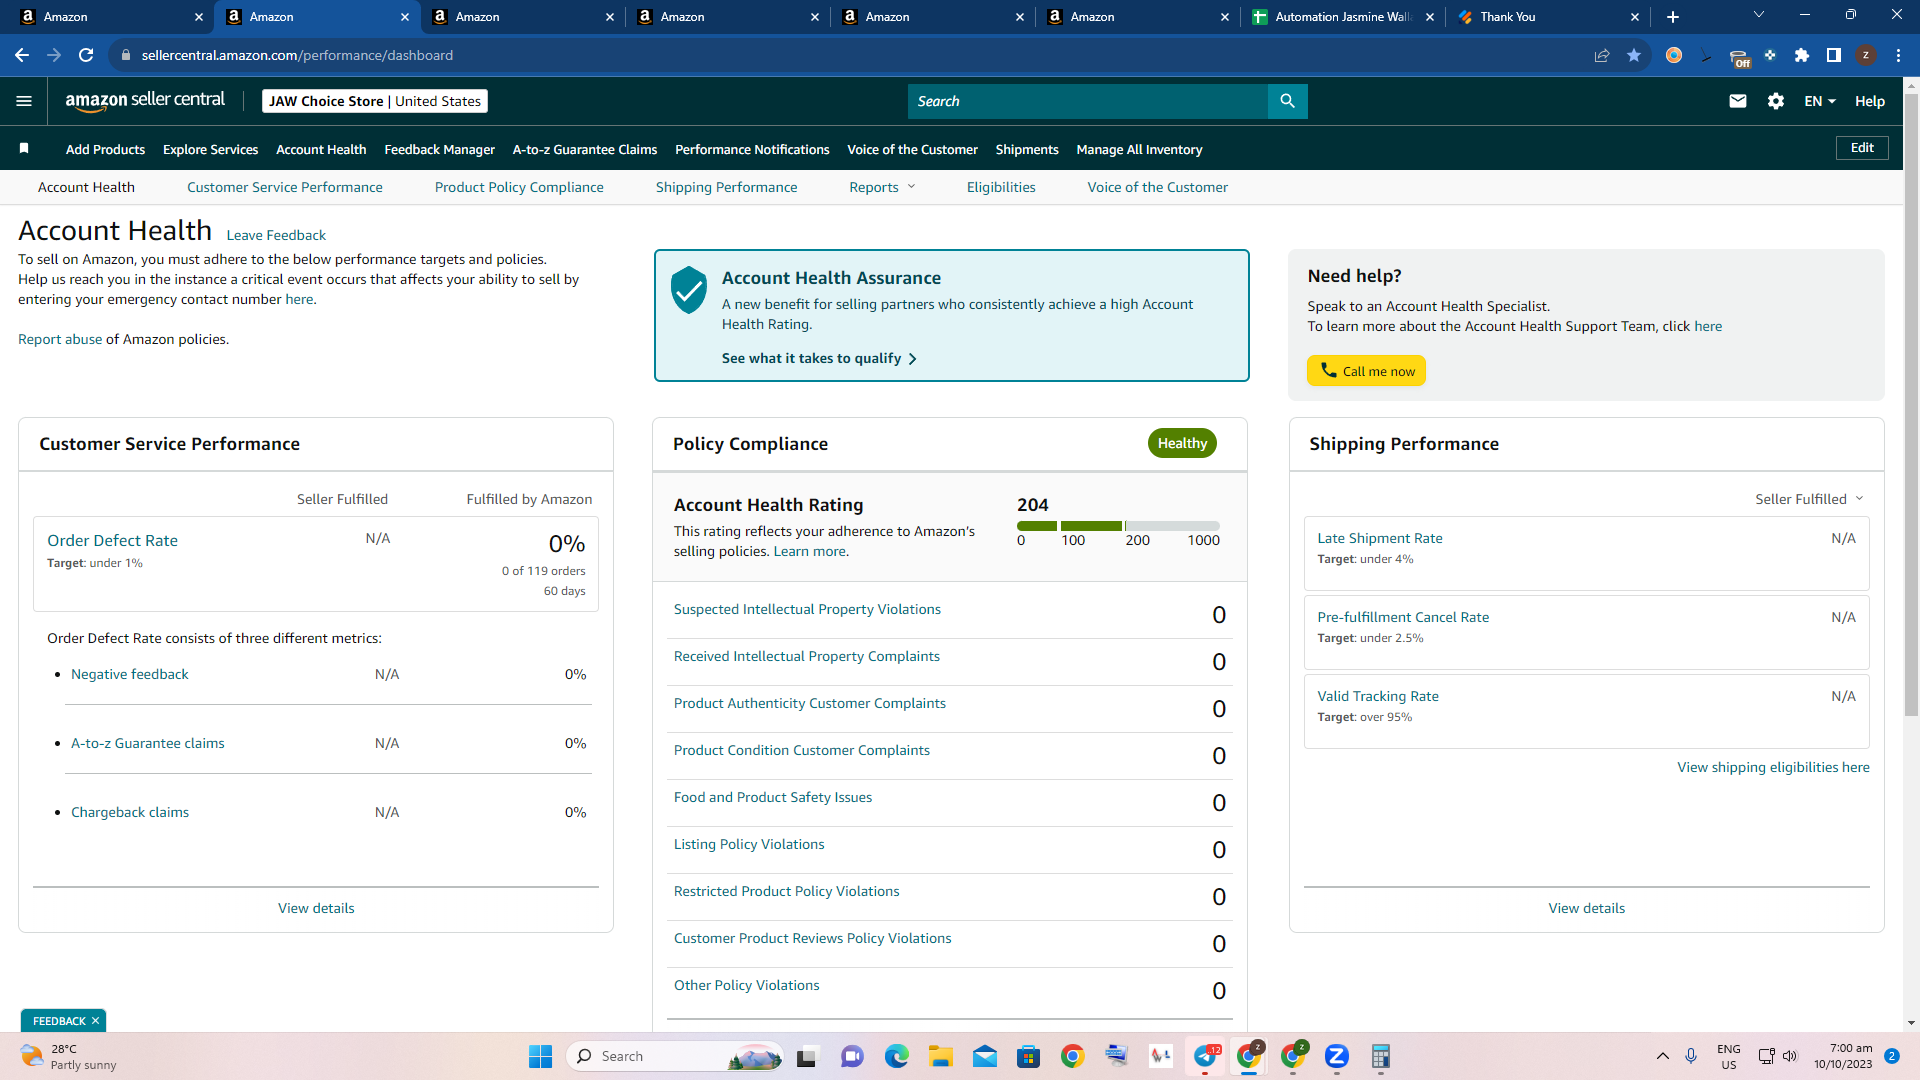1920x1080 pixels.
Task: Click the Windows Start button
Action: tap(540, 1056)
